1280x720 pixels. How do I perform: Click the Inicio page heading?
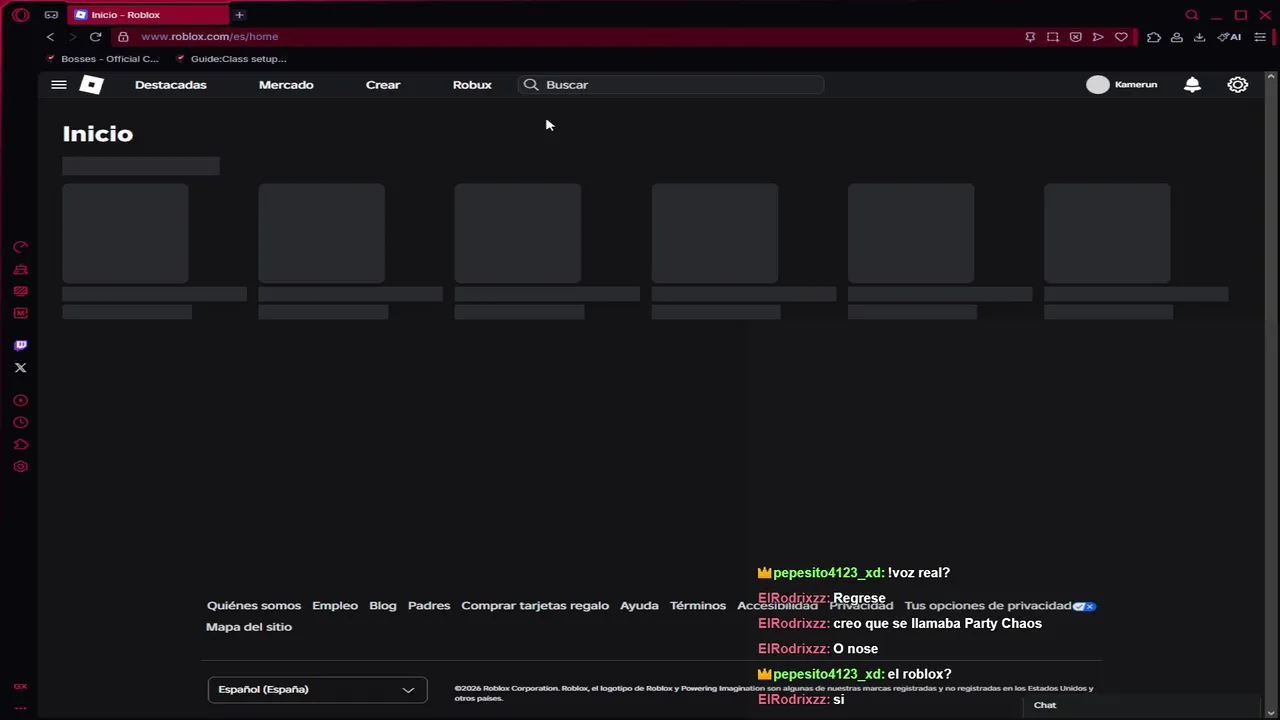pos(98,134)
